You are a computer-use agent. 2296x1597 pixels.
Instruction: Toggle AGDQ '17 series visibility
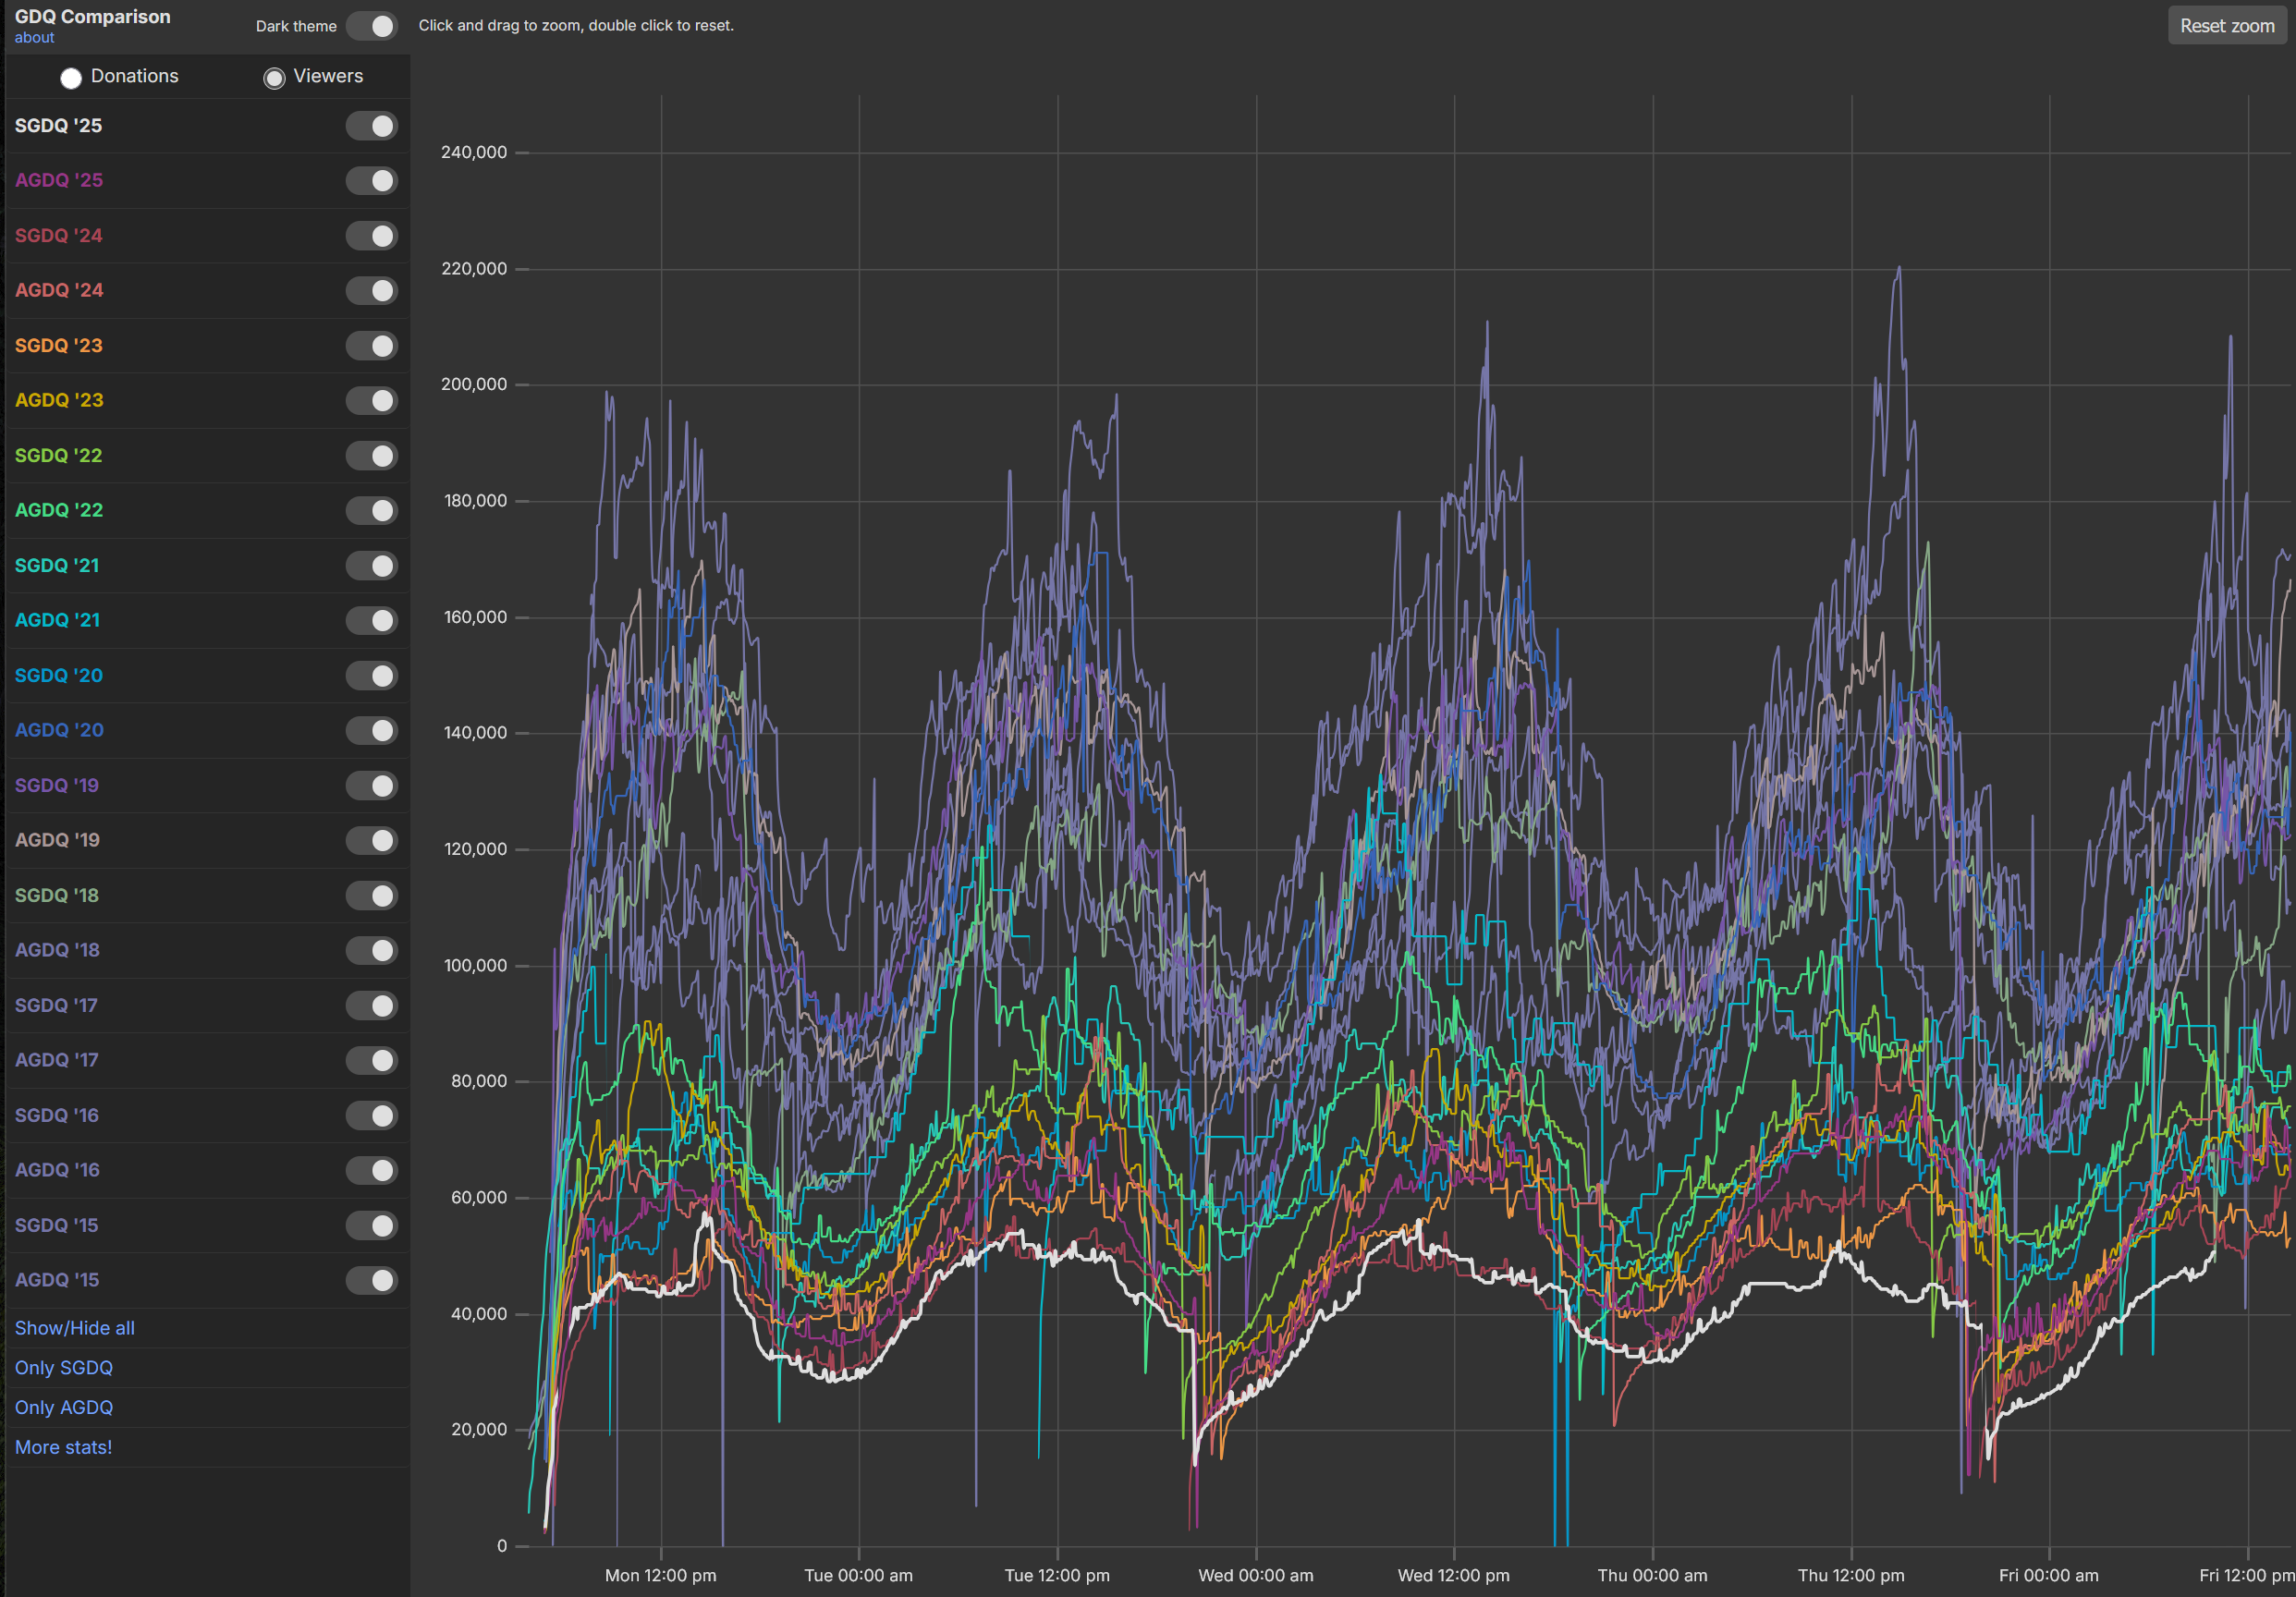371,1061
